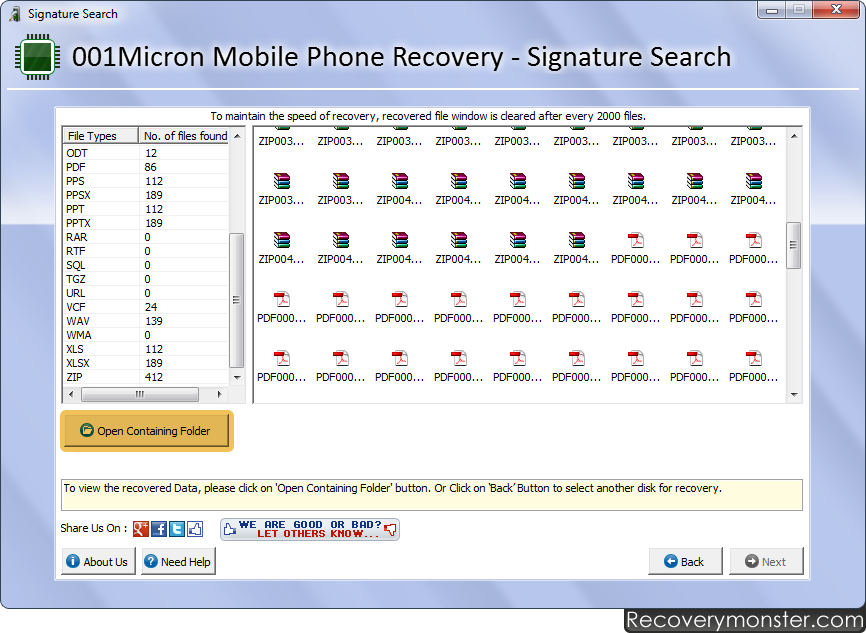Select the PPS file type row
This screenshot has height=633, width=866.
(x=146, y=181)
